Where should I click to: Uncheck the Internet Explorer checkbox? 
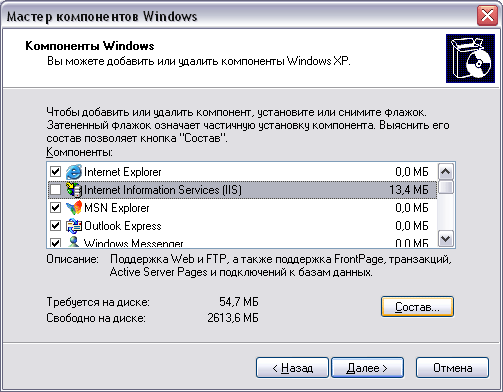[x=55, y=172]
